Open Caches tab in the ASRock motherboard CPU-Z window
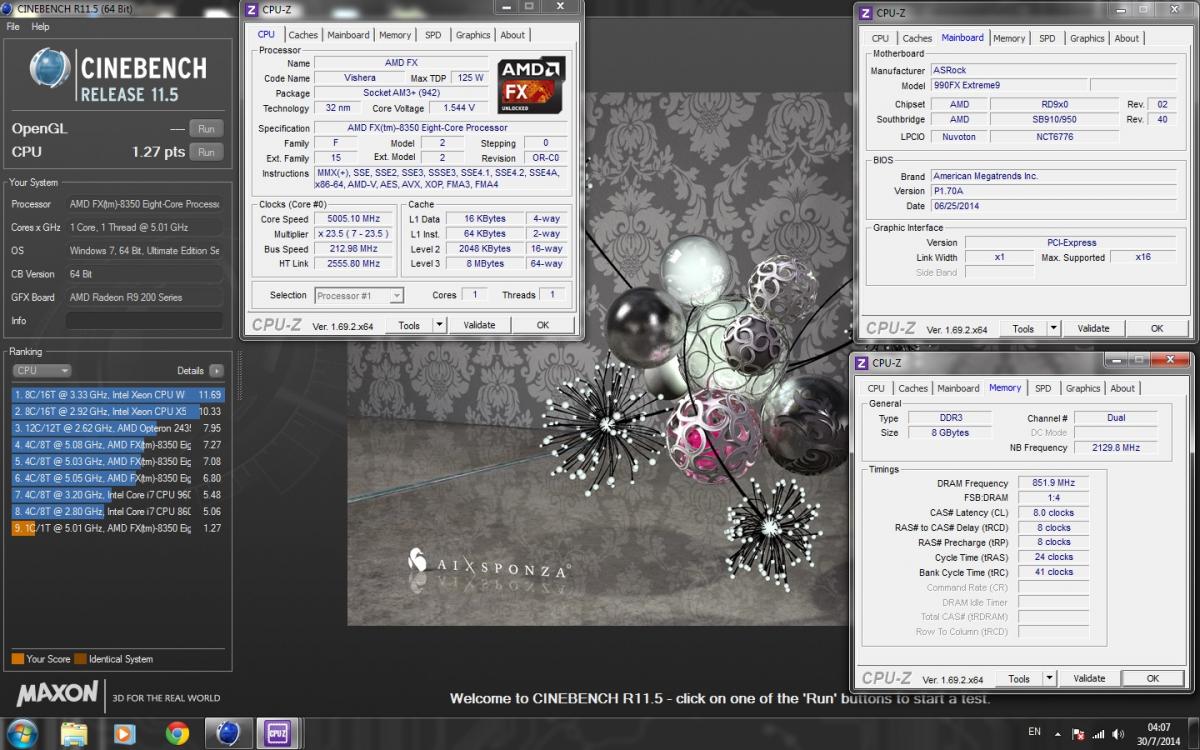Viewport: 1200px width, 750px height. (x=917, y=39)
